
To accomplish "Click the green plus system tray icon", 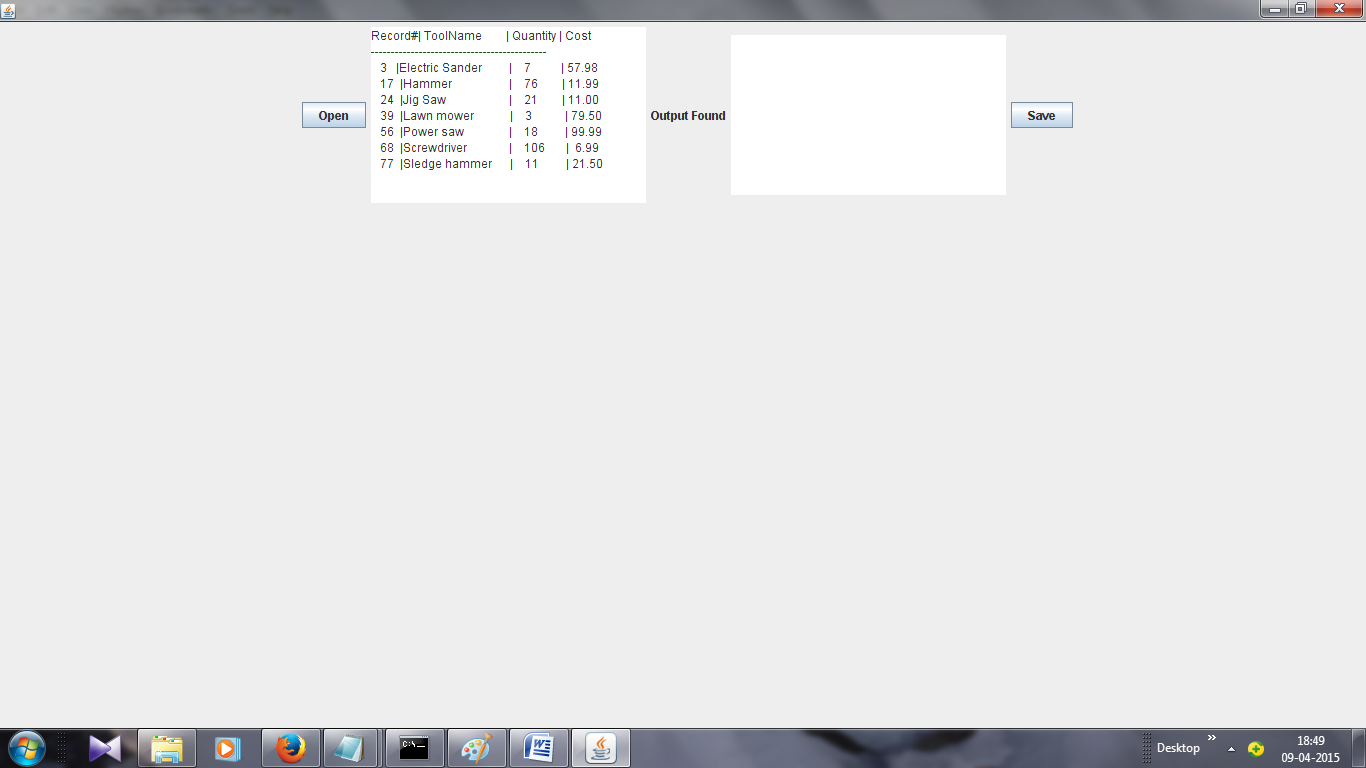I will [x=1256, y=749].
